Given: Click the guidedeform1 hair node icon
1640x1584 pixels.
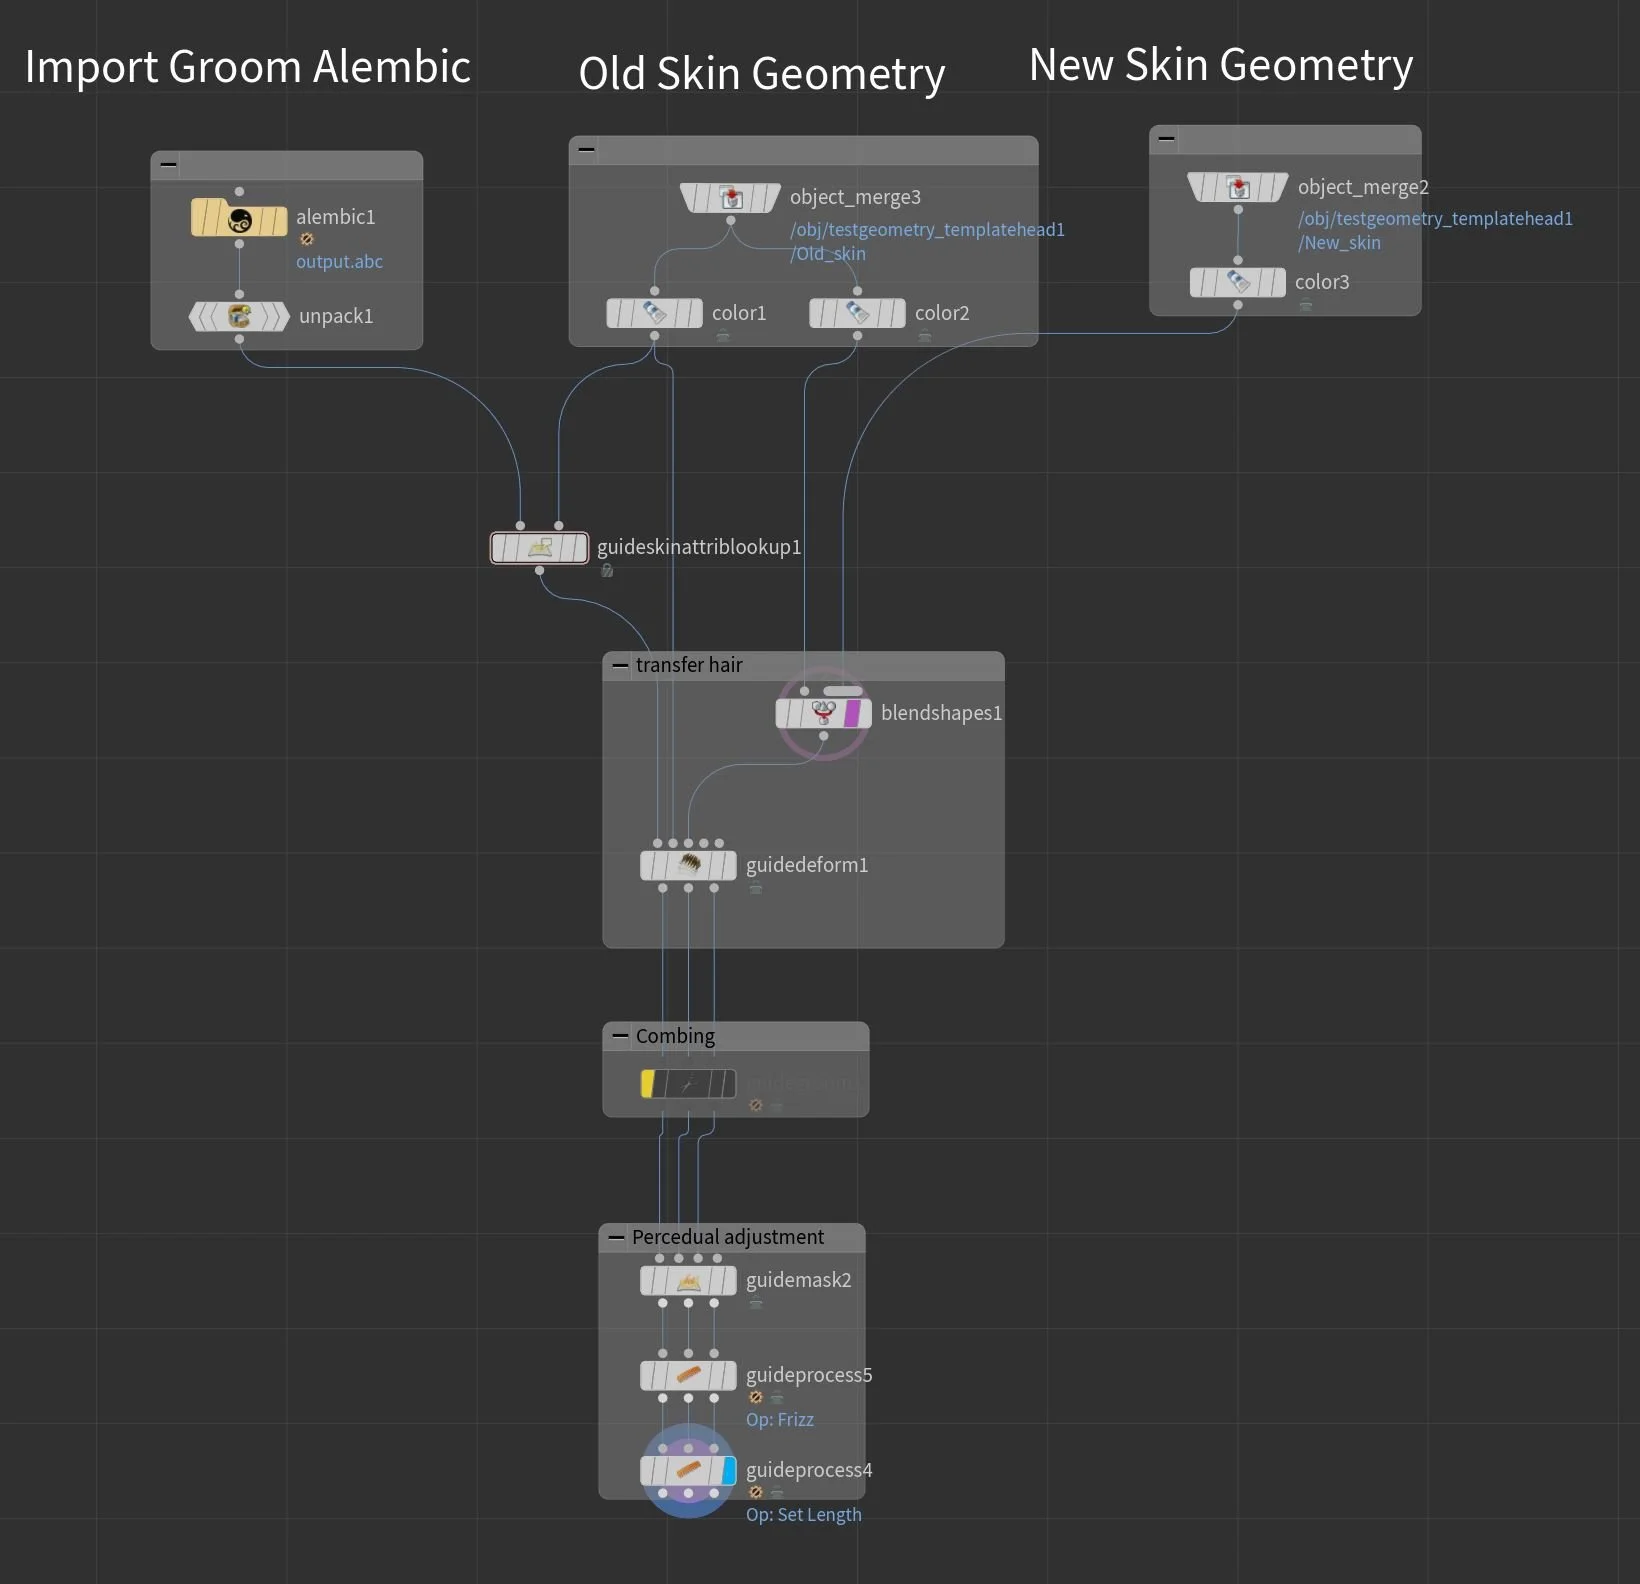Looking at the screenshot, I should pos(688,865).
